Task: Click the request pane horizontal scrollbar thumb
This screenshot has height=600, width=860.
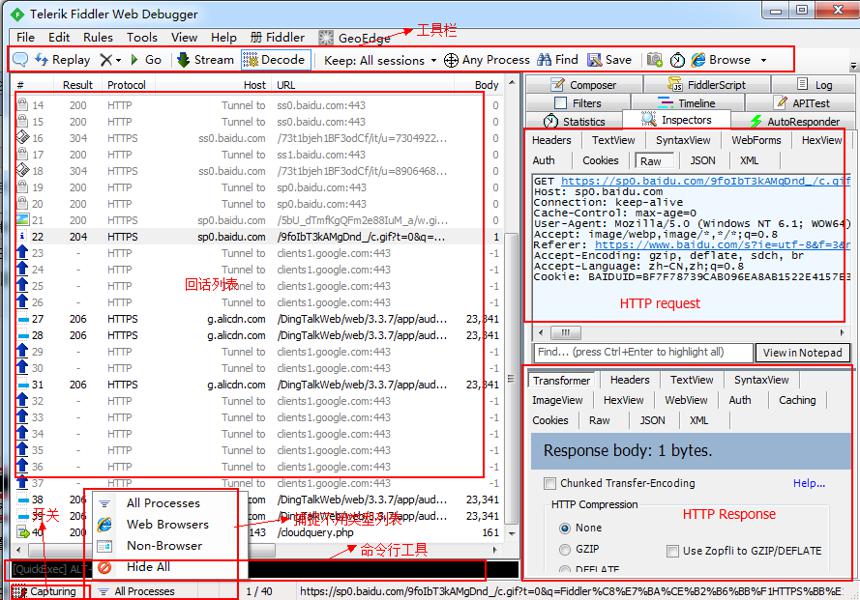Action: pos(565,332)
